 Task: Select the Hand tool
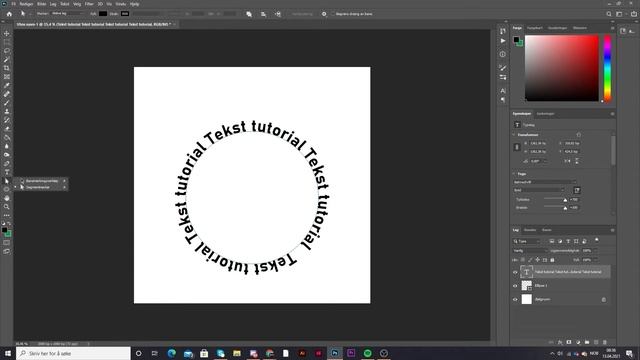point(7,198)
